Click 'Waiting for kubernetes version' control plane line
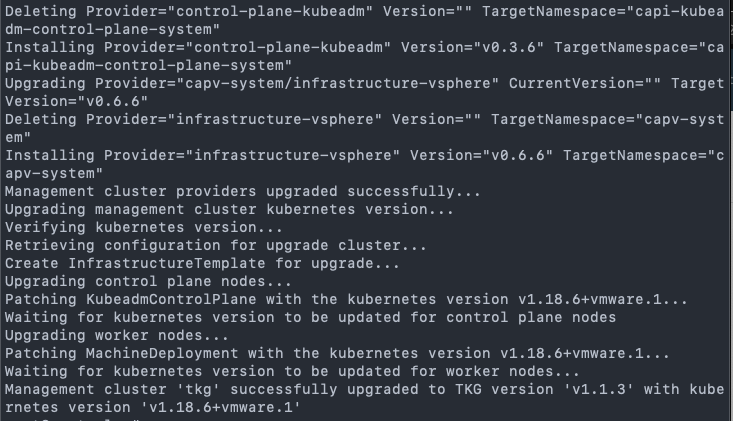The image size is (733, 421). [310, 317]
